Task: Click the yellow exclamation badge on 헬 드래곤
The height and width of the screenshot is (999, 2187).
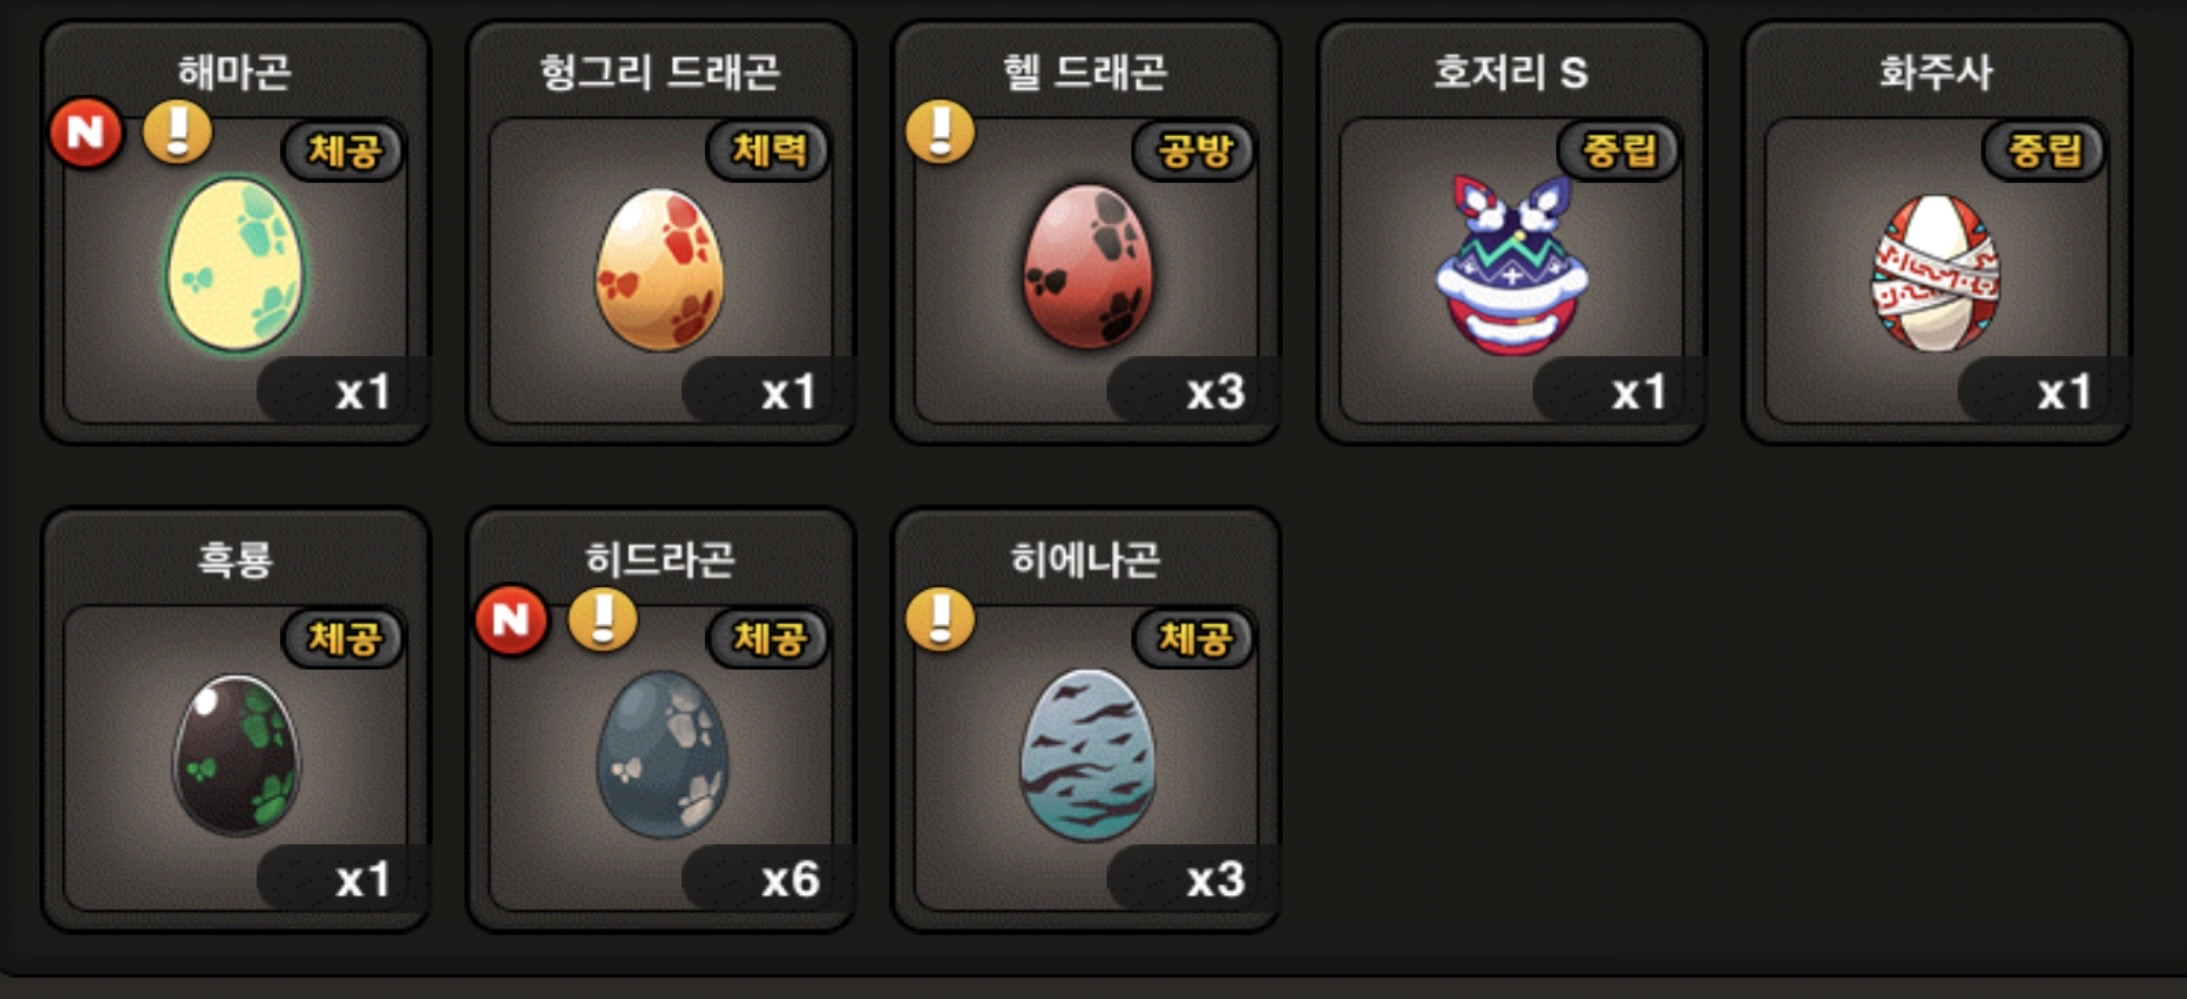Action: click(x=940, y=131)
